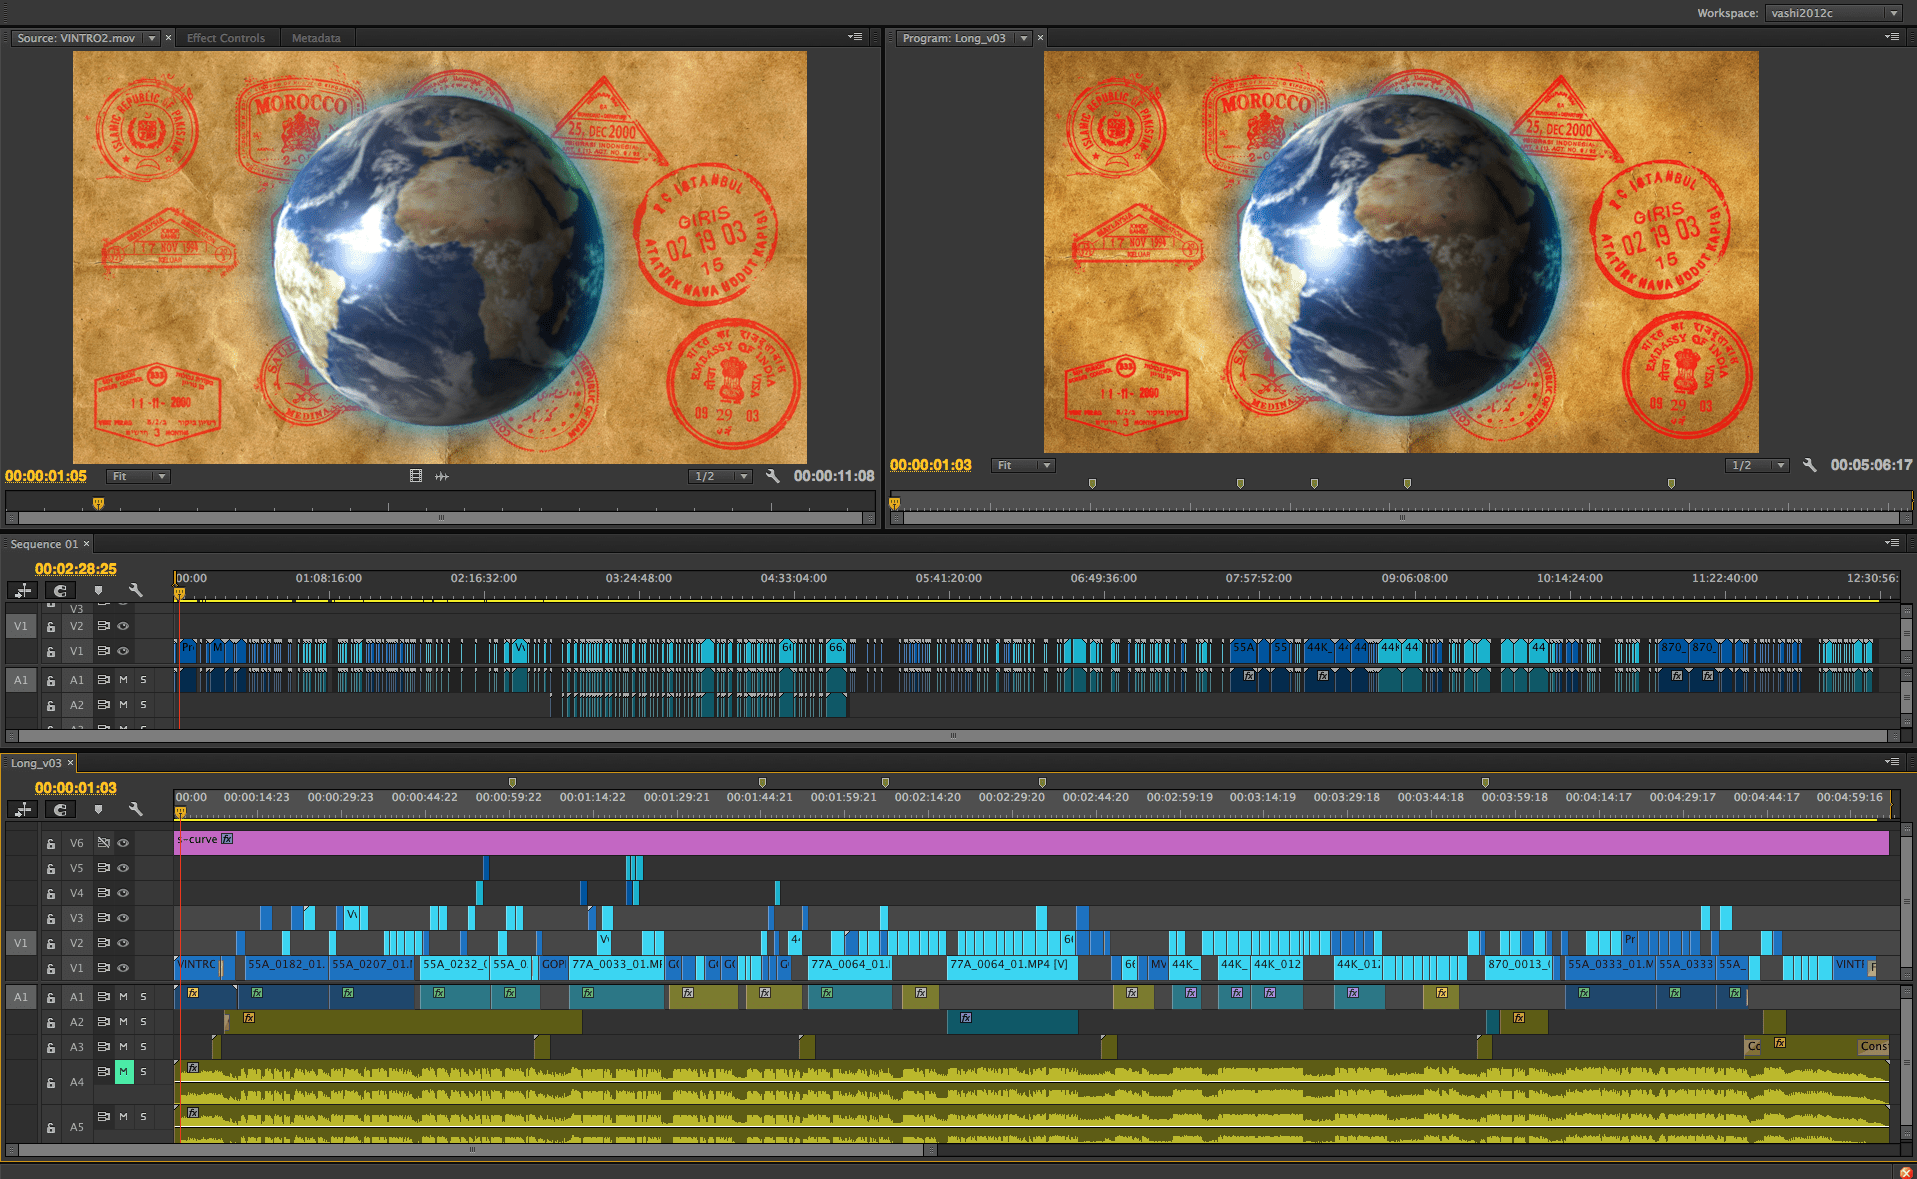Solo audio track A1 in Long_v03

[144, 997]
